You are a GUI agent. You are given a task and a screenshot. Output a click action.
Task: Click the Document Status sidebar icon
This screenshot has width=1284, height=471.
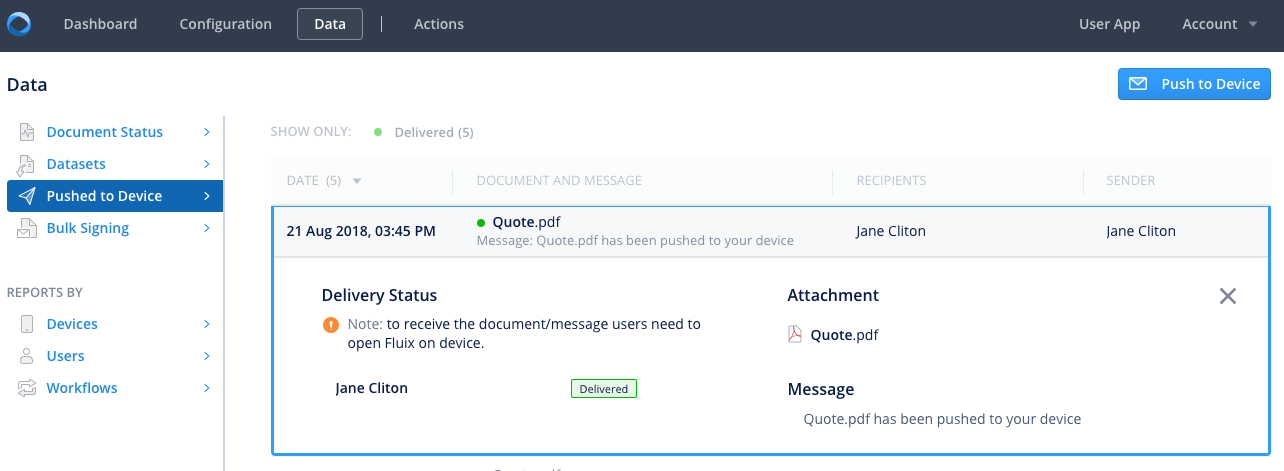(x=27, y=132)
